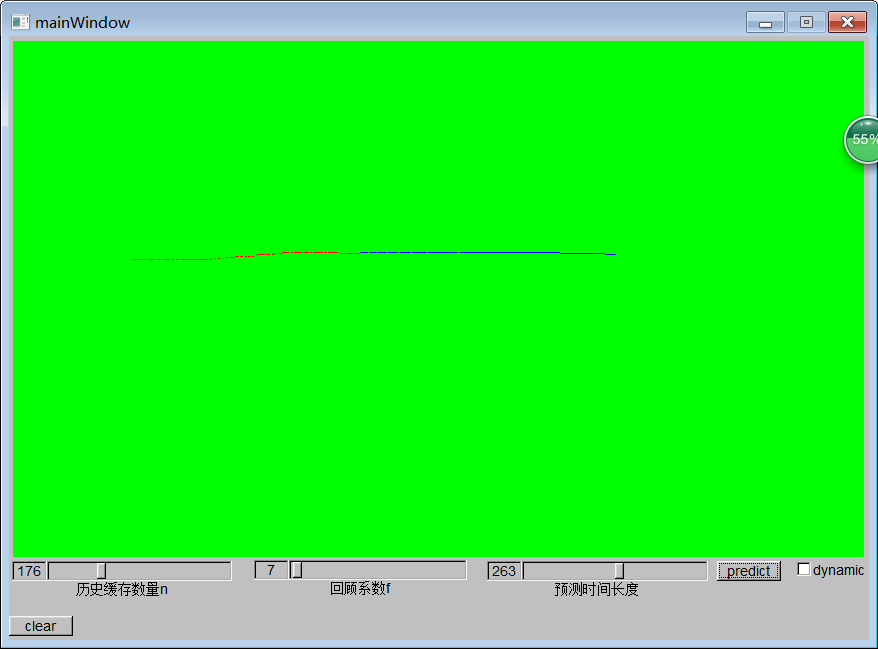Click the history buffer count n slider
The width and height of the screenshot is (878, 649).
pos(139,571)
